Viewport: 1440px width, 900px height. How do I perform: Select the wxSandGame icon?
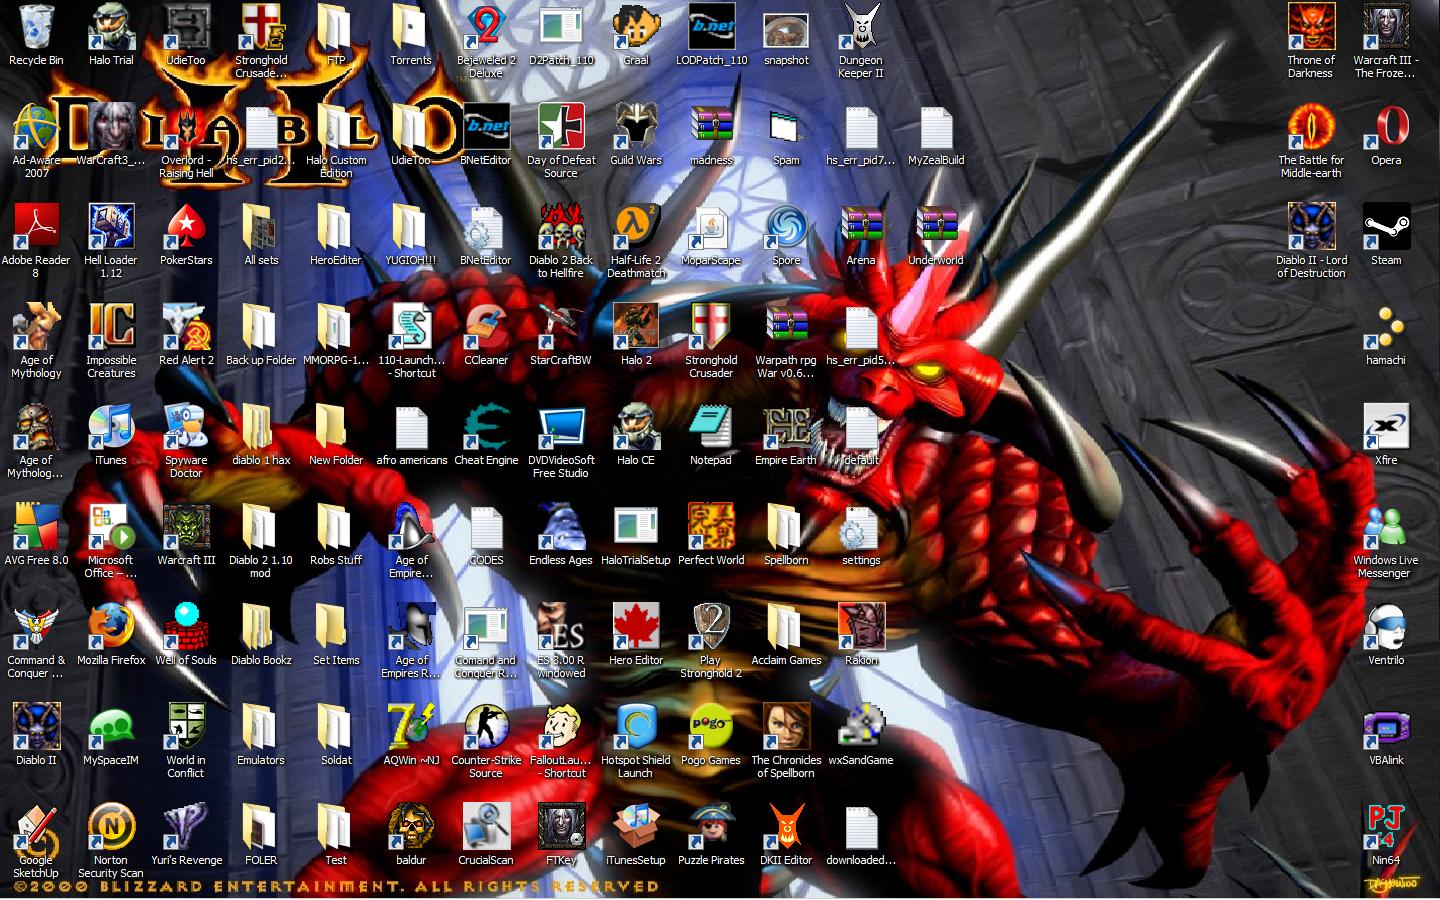(861, 727)
